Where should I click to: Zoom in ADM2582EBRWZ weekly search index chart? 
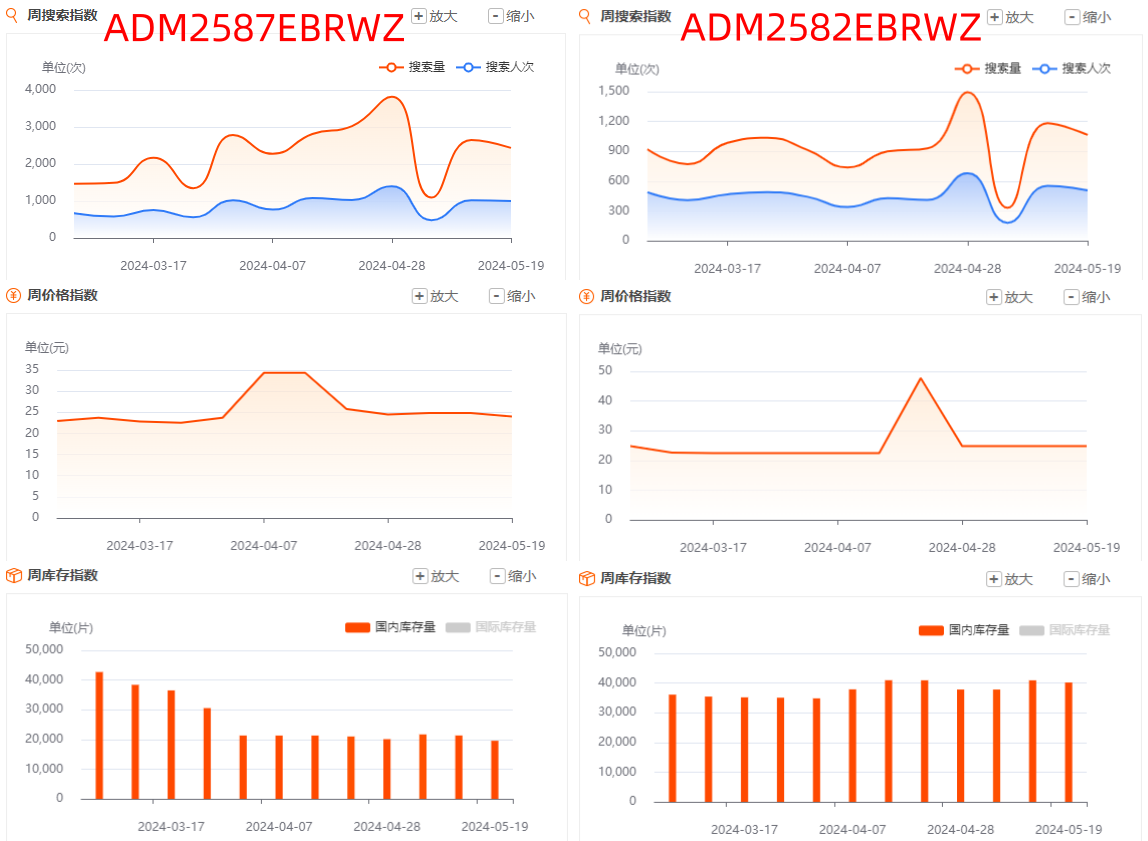1011,17
